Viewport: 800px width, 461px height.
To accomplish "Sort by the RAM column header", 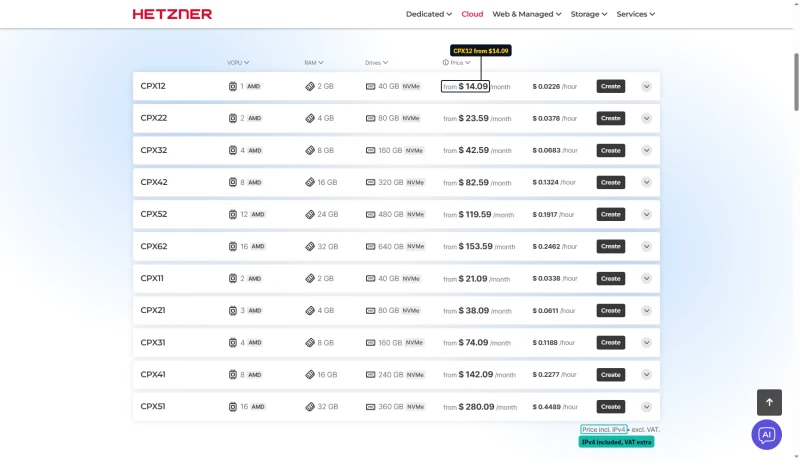I will click(314, 63).
